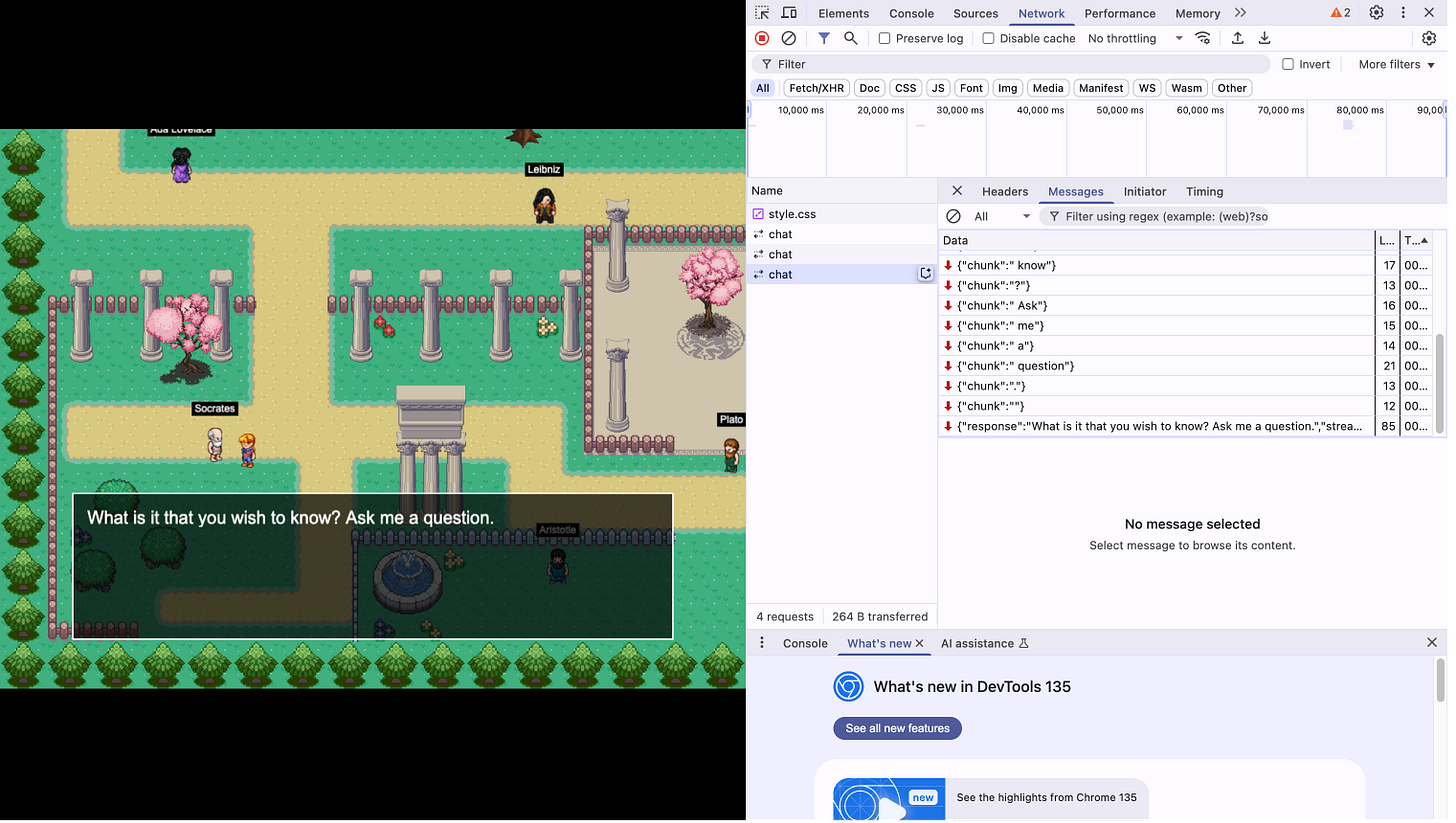The height and width of the screenshot is (823, 1456).
Task: Export HAR file download icon
Action: (1264, 38)
